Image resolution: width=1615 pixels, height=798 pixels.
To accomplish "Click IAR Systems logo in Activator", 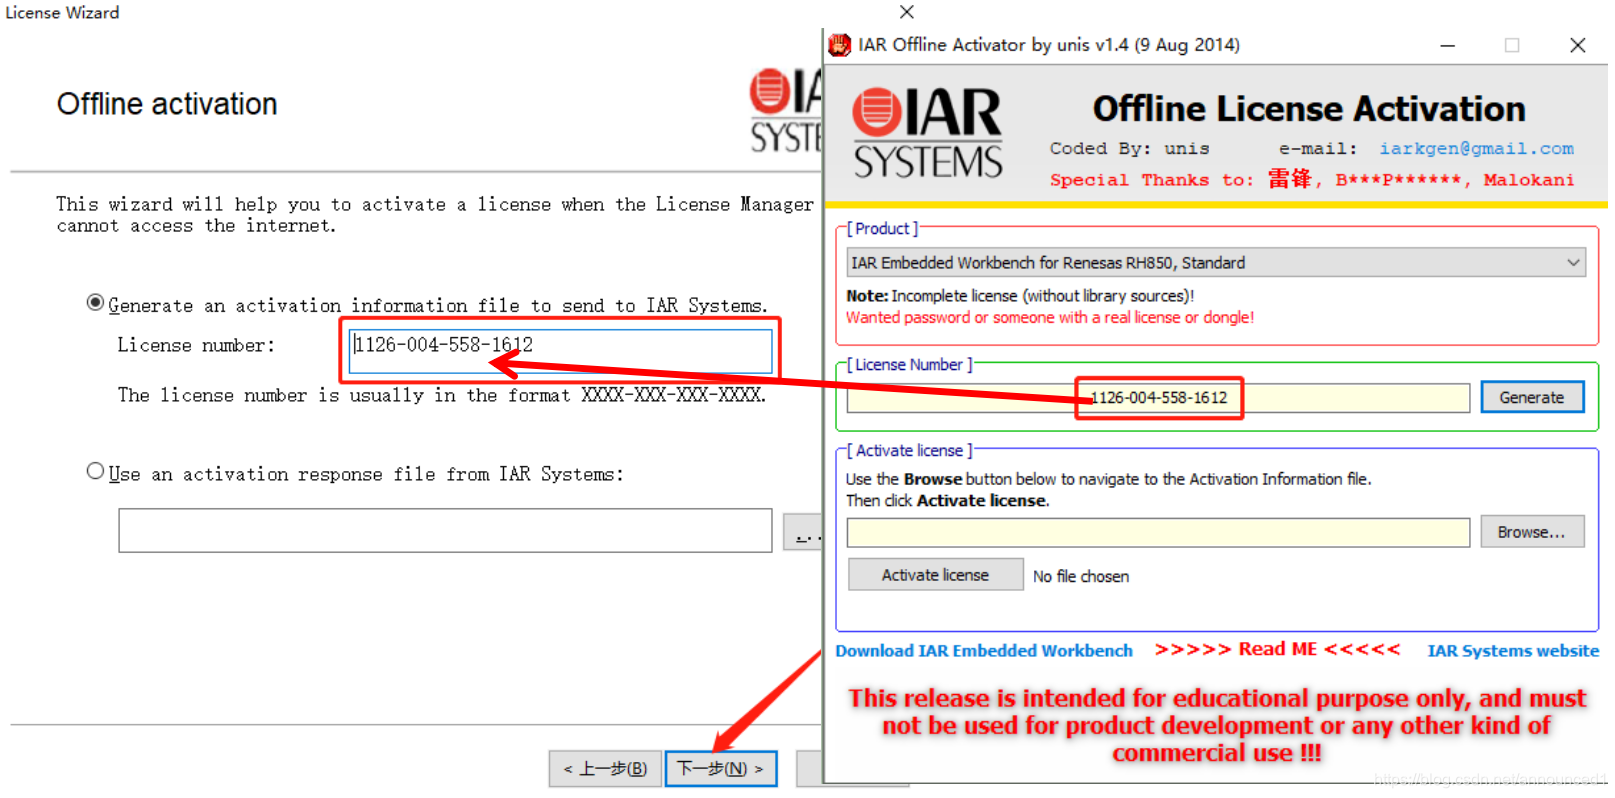I will tap(927, 133).
